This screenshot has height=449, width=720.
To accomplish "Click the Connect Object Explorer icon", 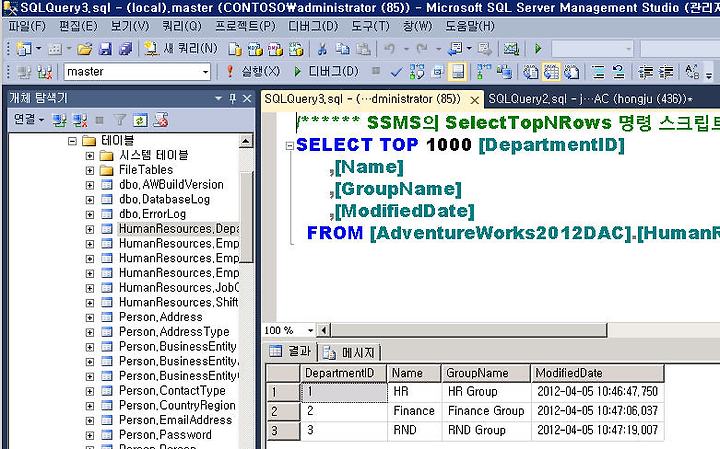I will coord(59,120).
